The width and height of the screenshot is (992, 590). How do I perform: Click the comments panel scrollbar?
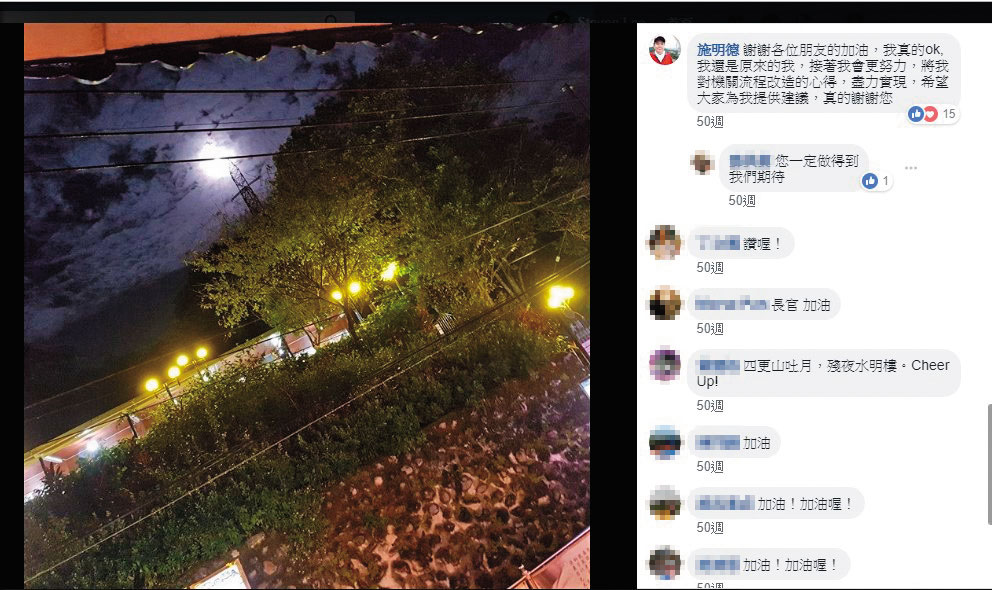[989, 465]
